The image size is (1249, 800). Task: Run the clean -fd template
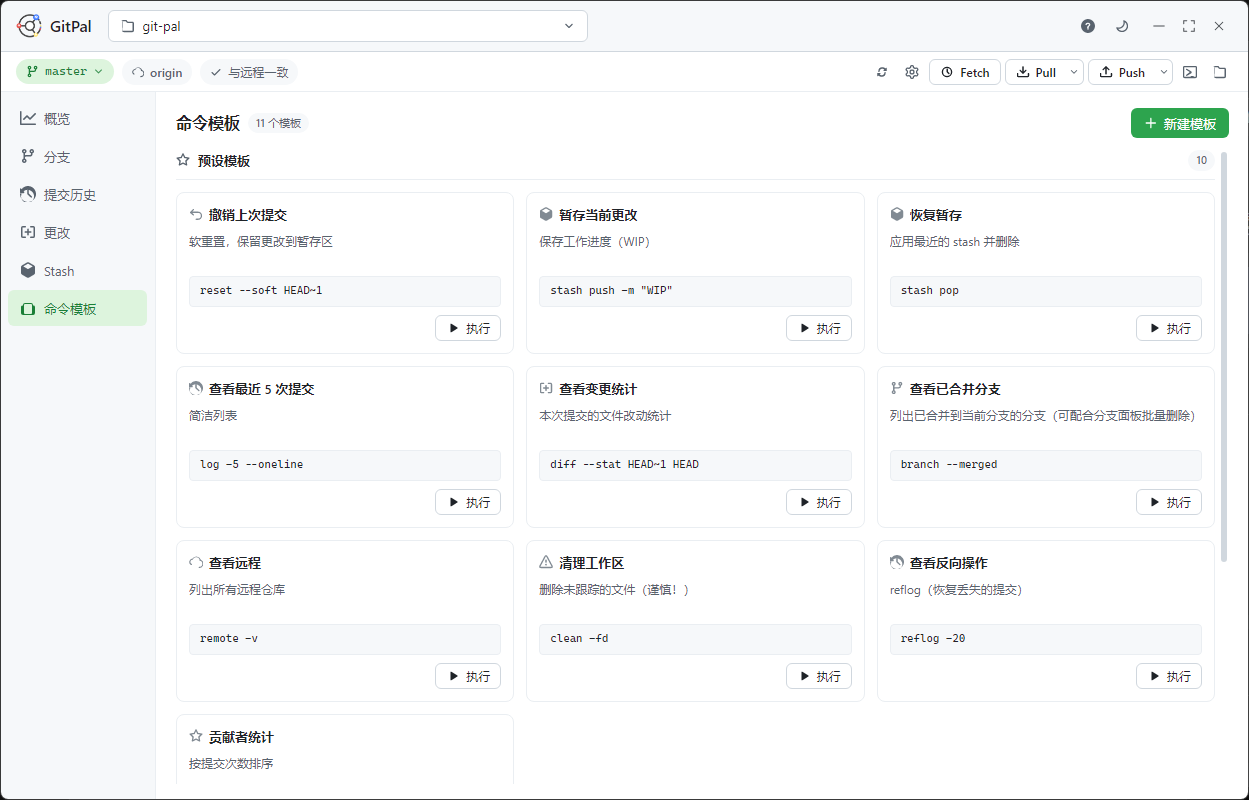click(819, 676)
